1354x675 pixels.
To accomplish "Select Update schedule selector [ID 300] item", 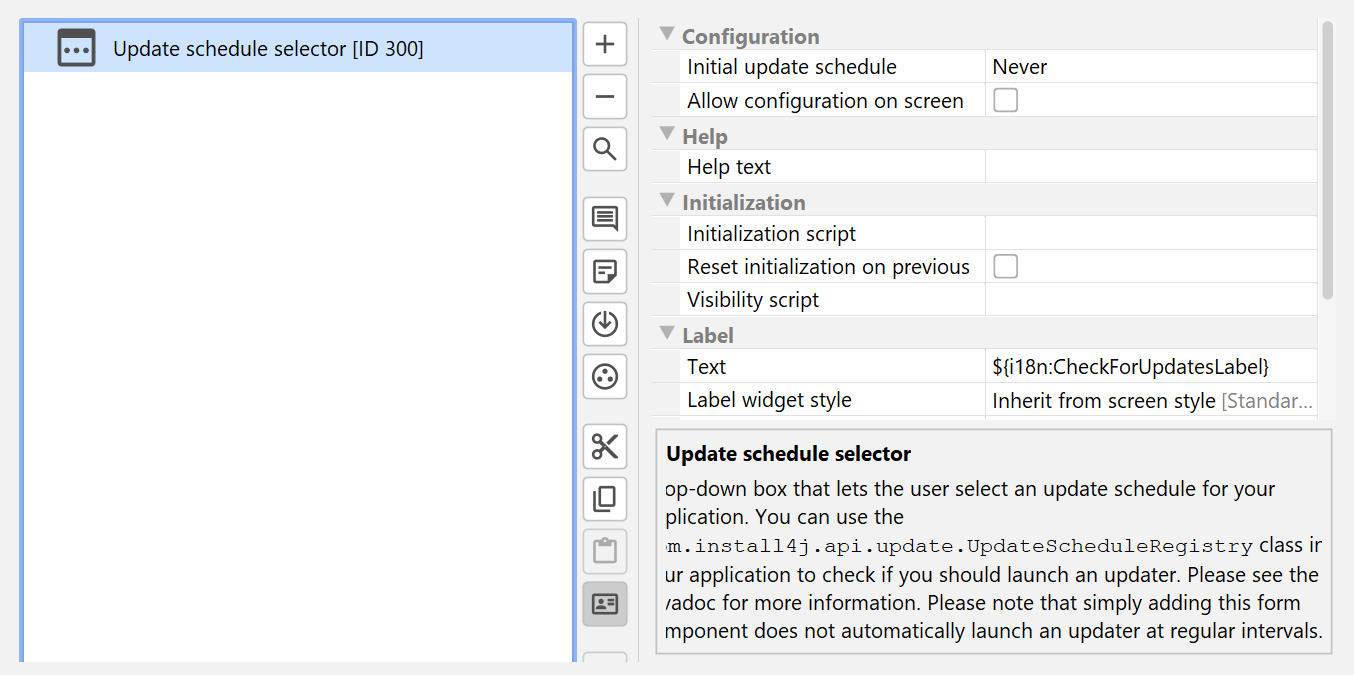I will click(268, 49).
